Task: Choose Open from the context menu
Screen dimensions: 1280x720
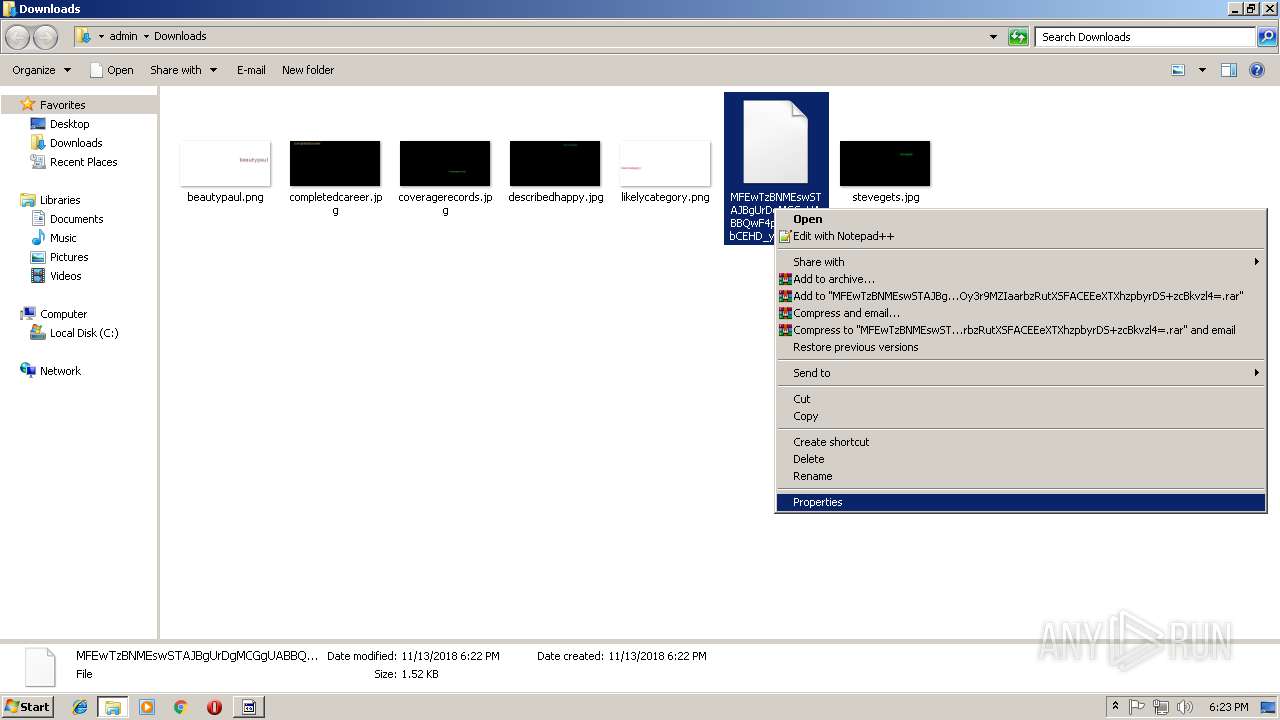Action: 1020,219
